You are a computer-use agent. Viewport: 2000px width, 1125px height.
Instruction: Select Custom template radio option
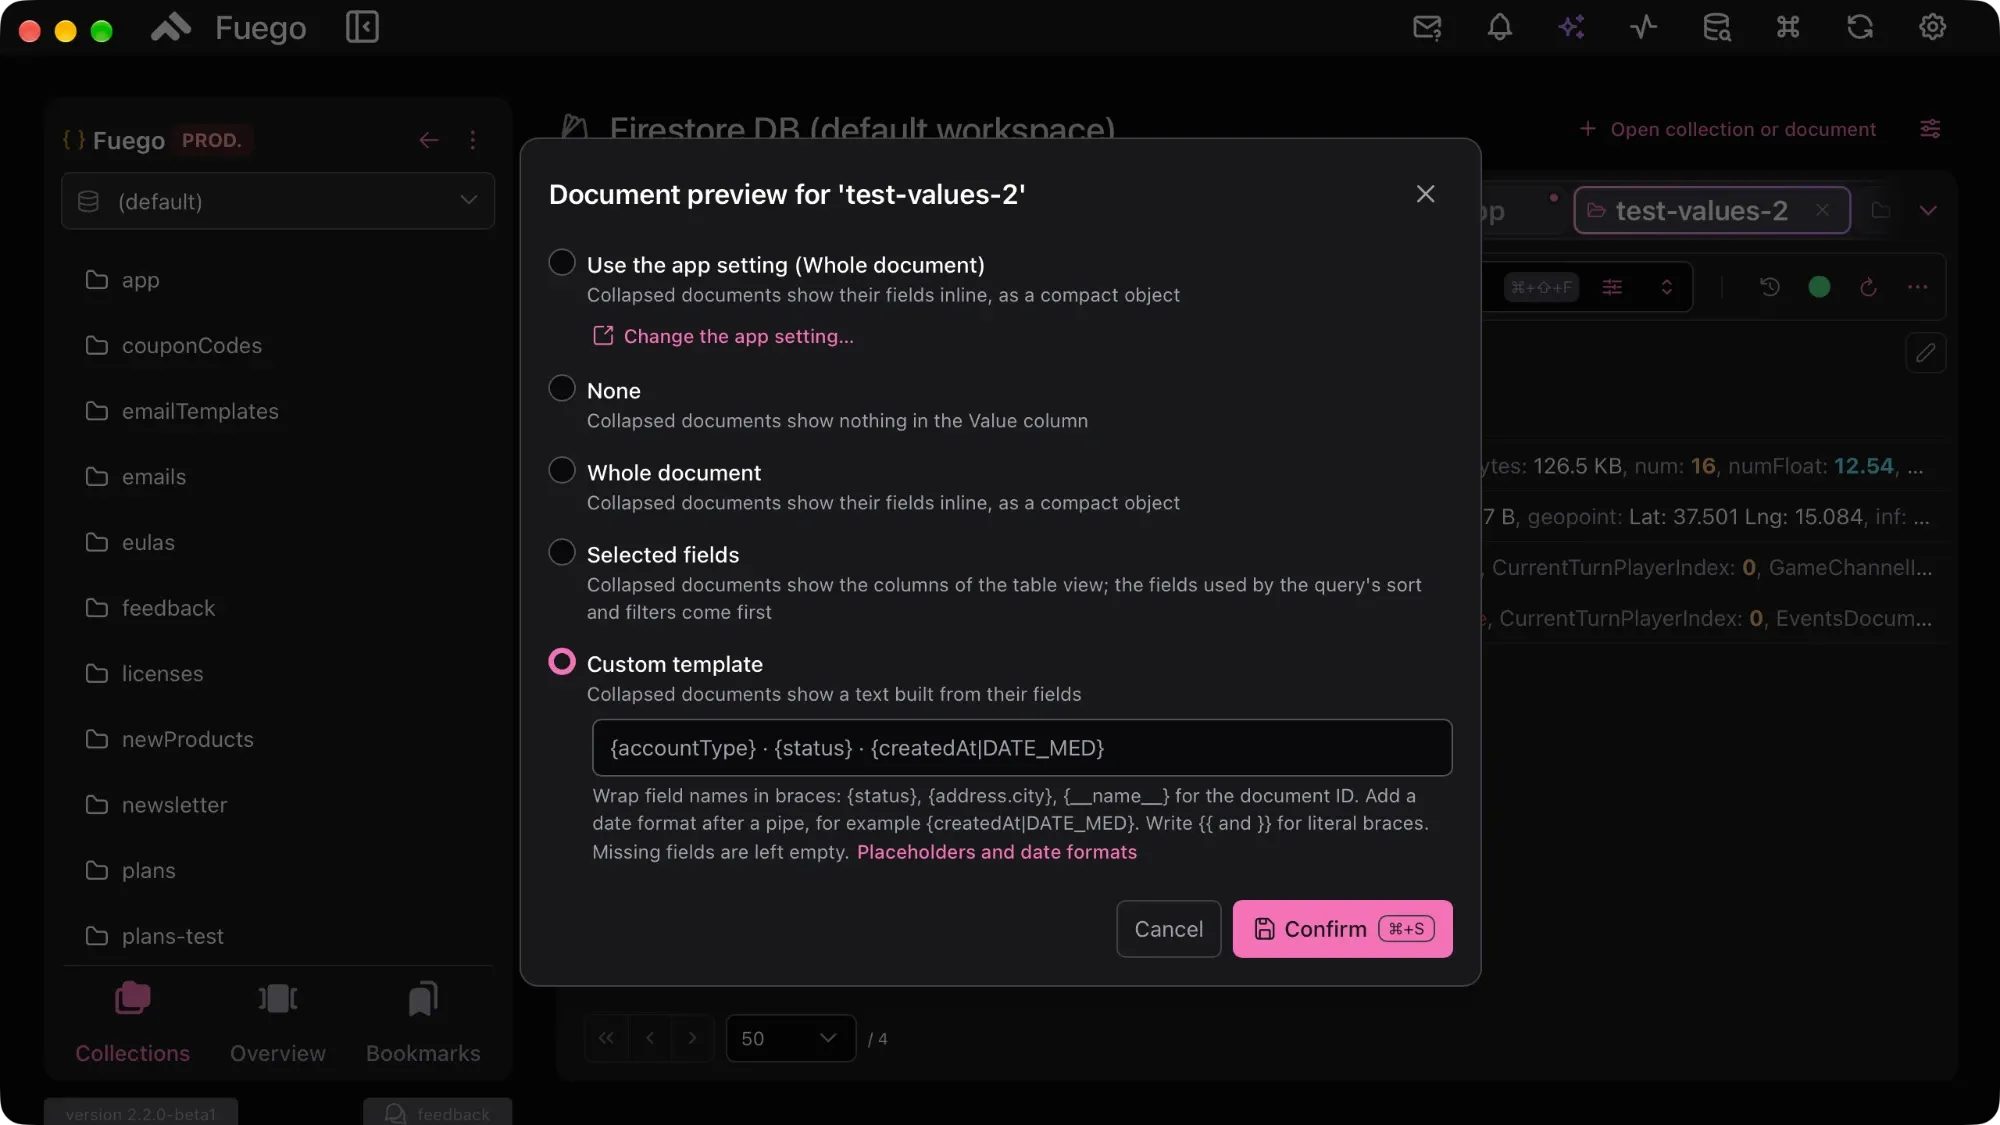(x=562, y=662)
